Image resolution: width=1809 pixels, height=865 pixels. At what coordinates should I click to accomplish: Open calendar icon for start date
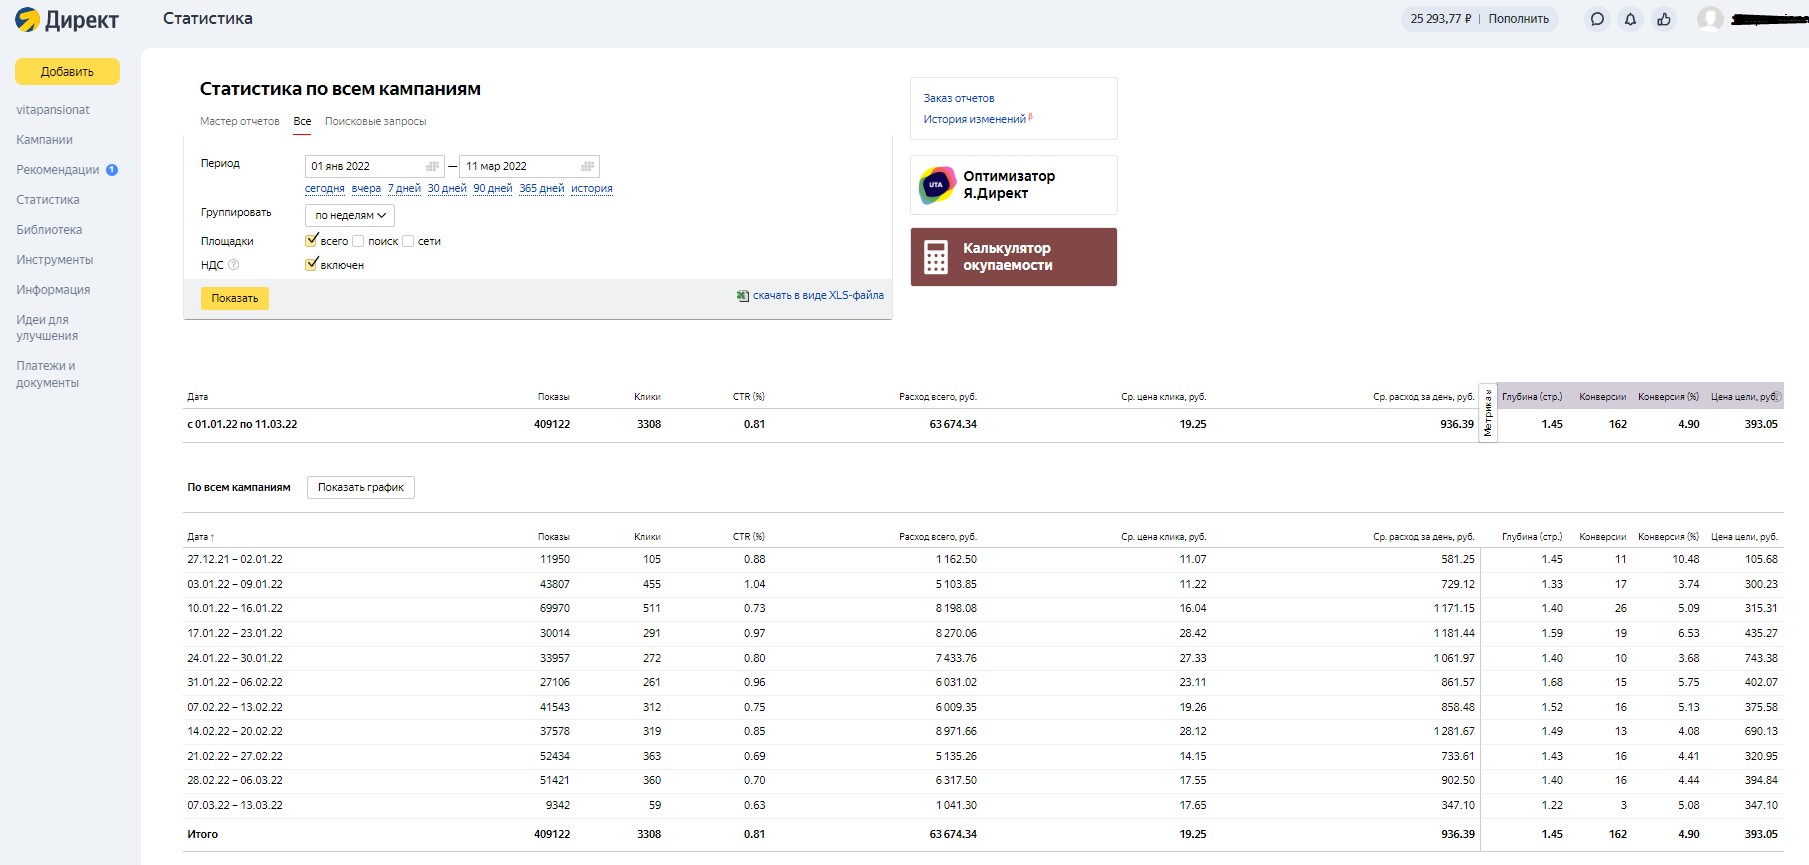pyautogui.click(x=432, y=166)
